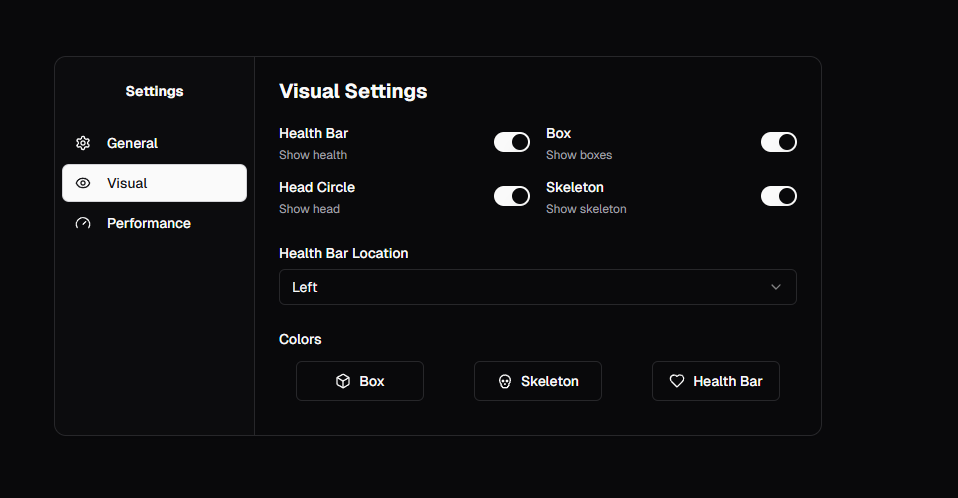Select the Visual settings tab
This screenshot has width=958, height=498.
155,183
